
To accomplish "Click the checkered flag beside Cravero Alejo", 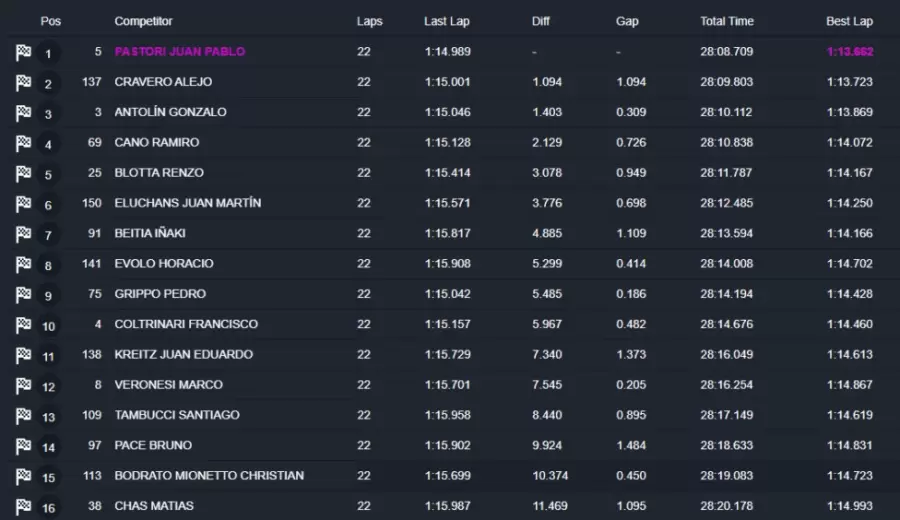I will tap(23, 83).
